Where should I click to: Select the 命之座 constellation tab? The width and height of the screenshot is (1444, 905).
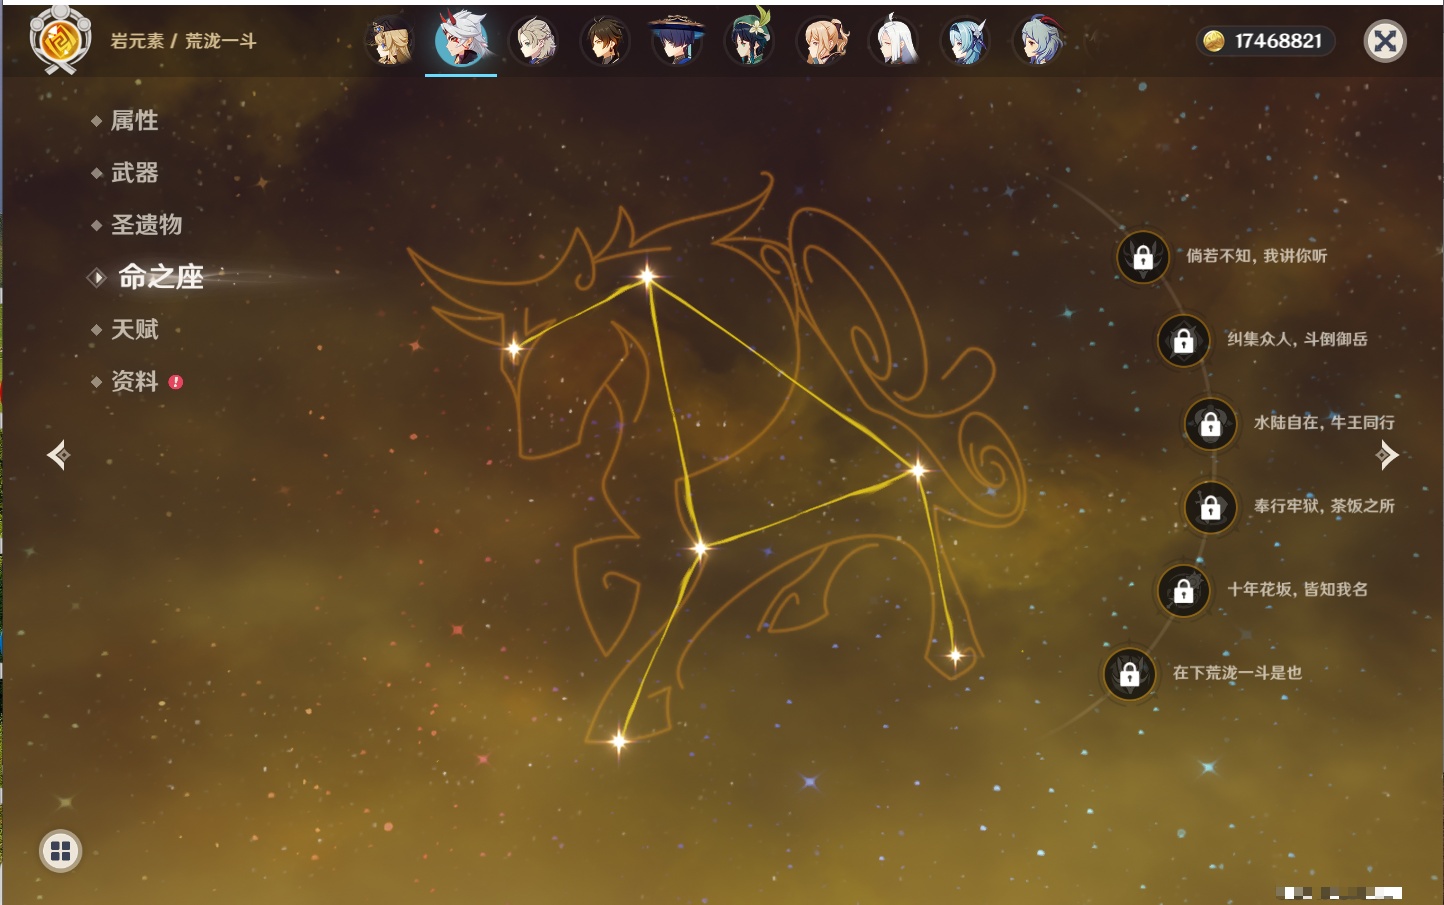[x=160, y=277]
